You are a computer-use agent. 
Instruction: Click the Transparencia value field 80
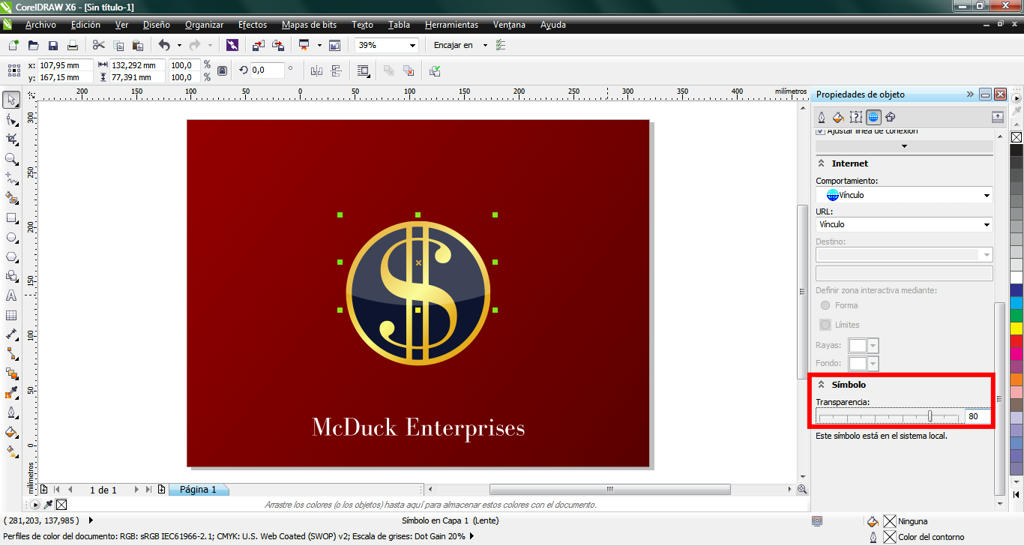(x=978, y=416)
